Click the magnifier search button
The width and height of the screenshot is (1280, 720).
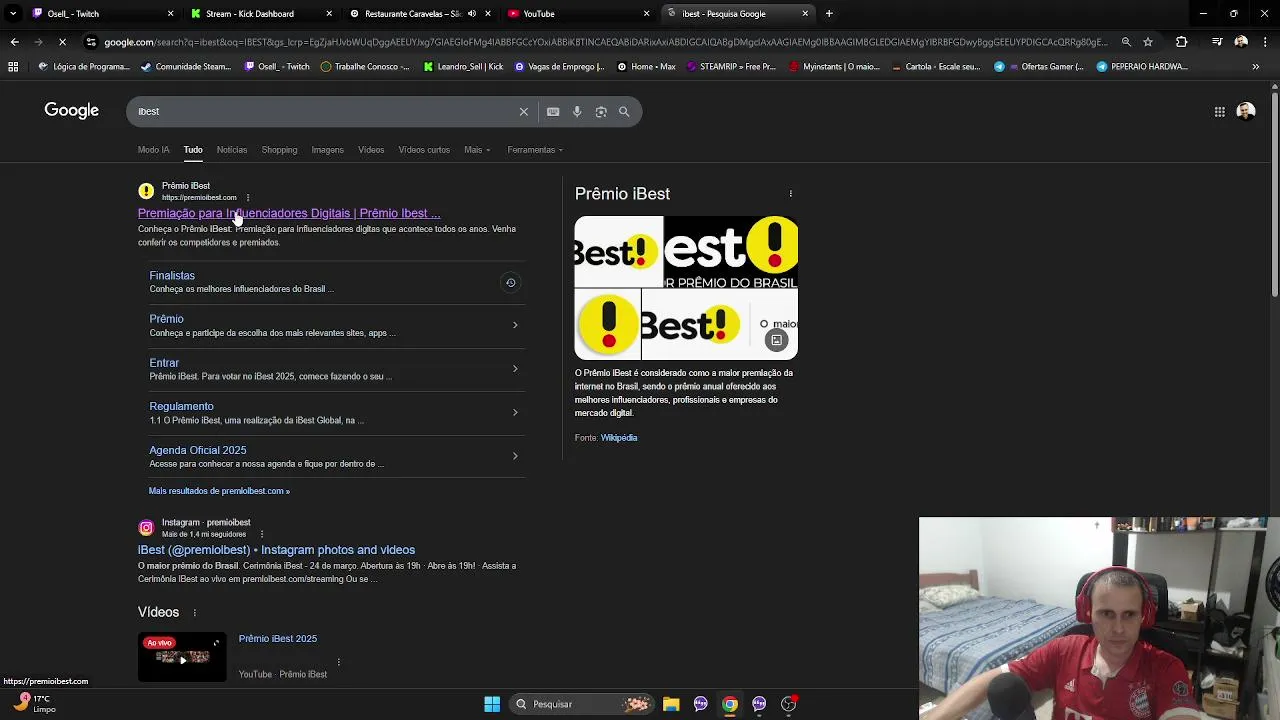pyautogui.click(x=624, y=112)
